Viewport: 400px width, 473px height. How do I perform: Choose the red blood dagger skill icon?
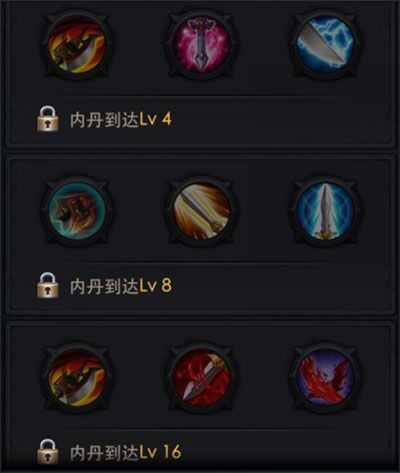click(x=201, y=378)
